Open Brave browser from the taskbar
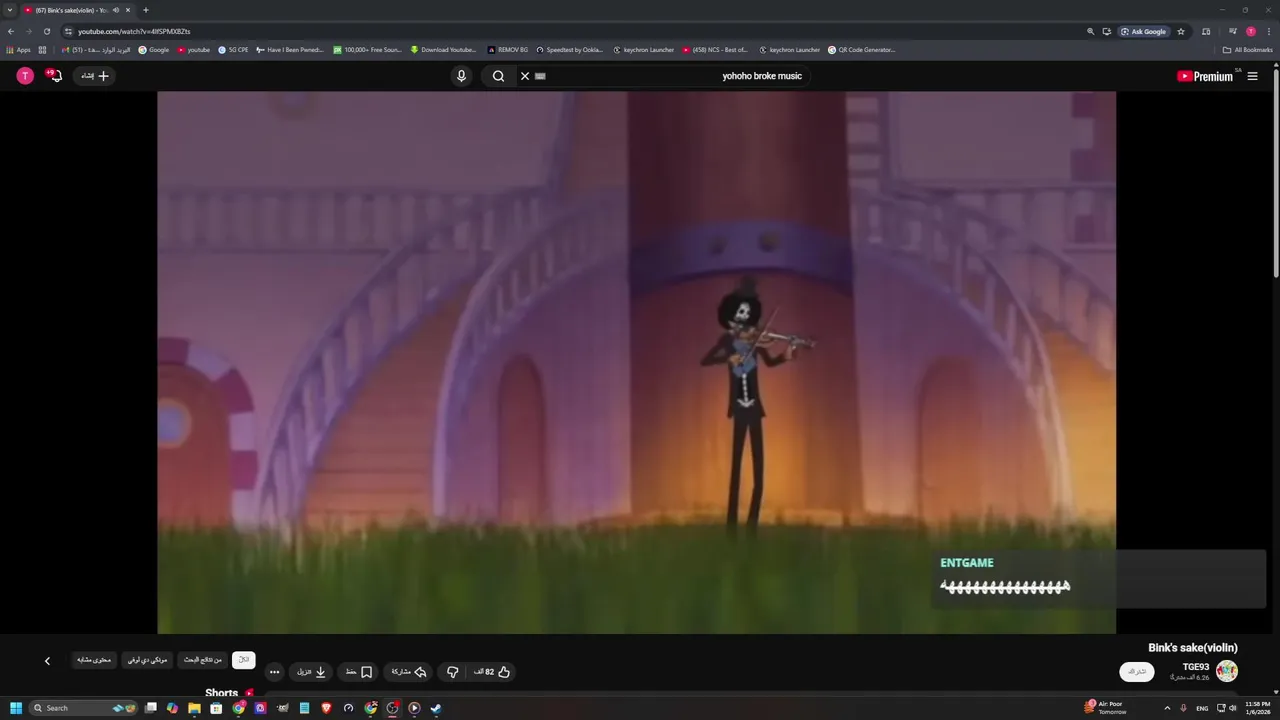Screen dimensions: 1280x720 (326, 708)
